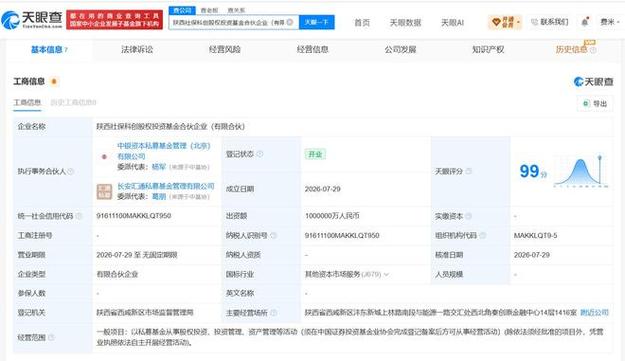Click the 开业 status tag

[315, 154]
